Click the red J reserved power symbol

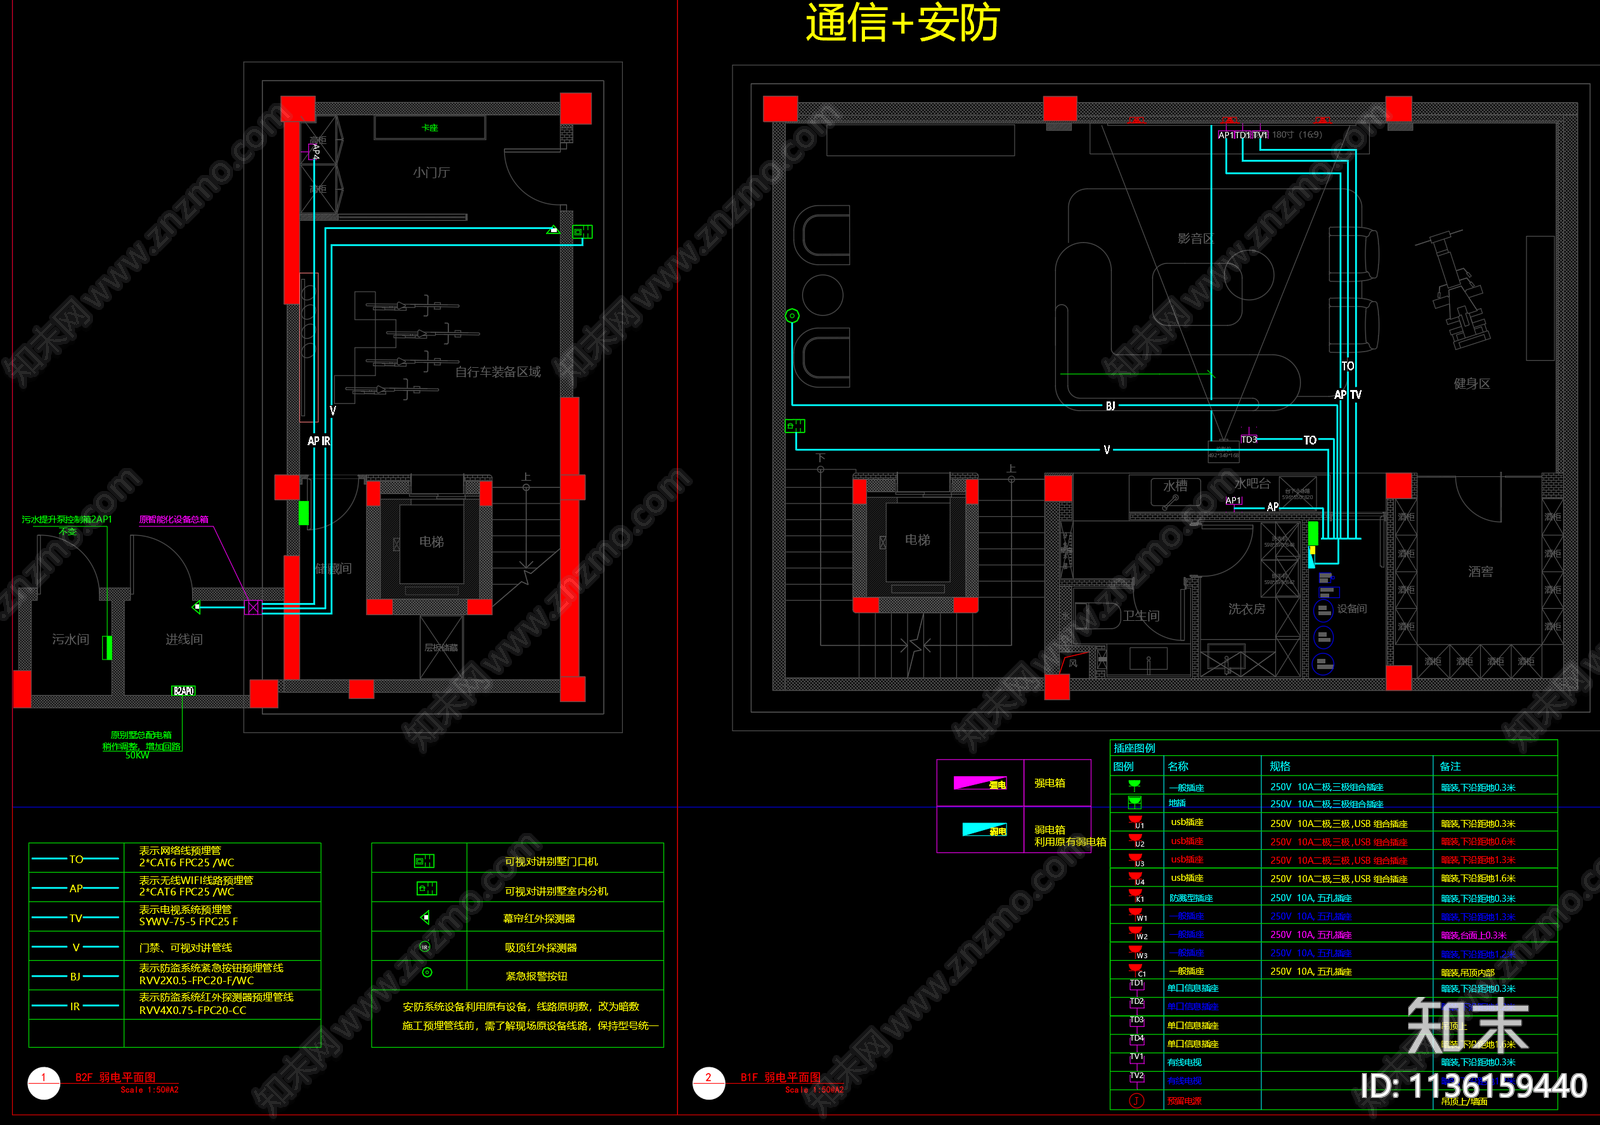point(1137,1100)
